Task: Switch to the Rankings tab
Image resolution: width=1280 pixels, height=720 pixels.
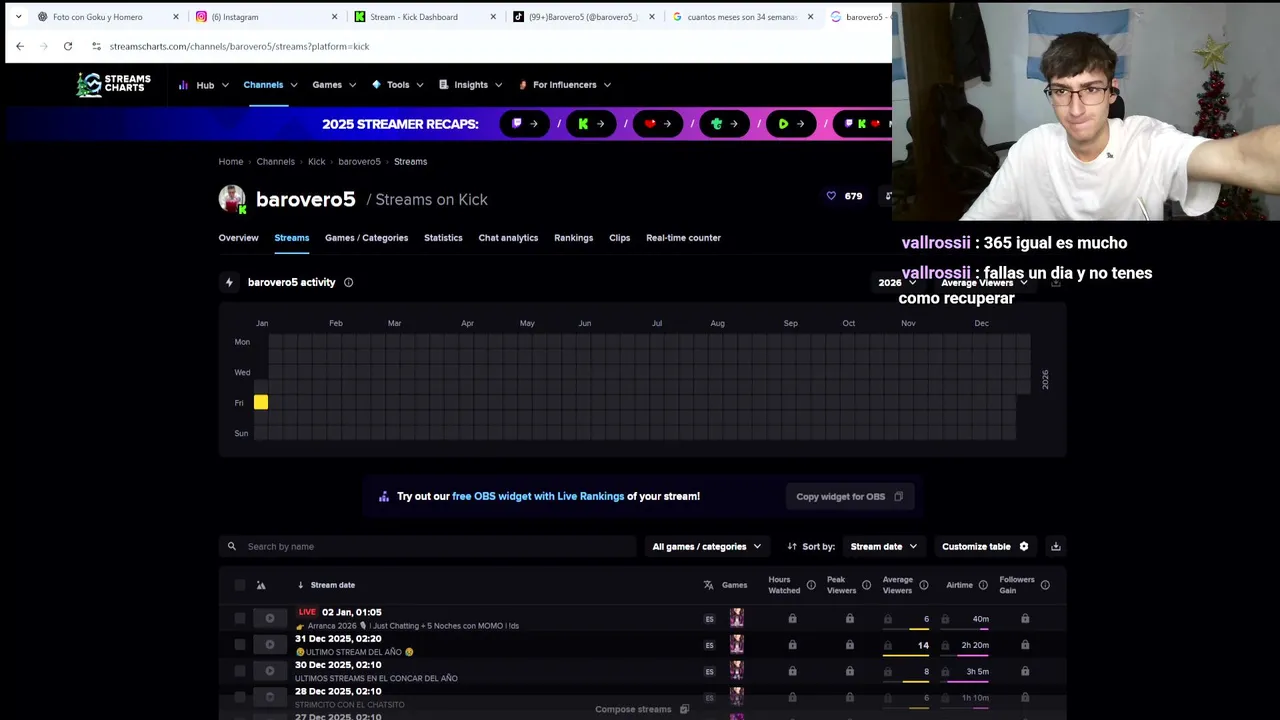Action: tap(573, 238)
